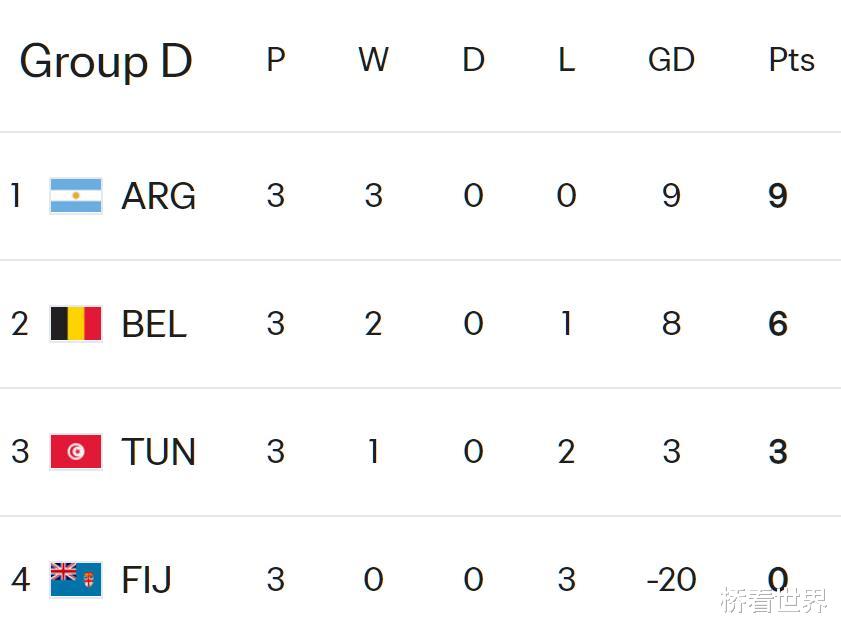Image resolution: width=841 pixels, height=631 pixels.
Task: Click the Argentina flag icon
Action: pos(76,196)
